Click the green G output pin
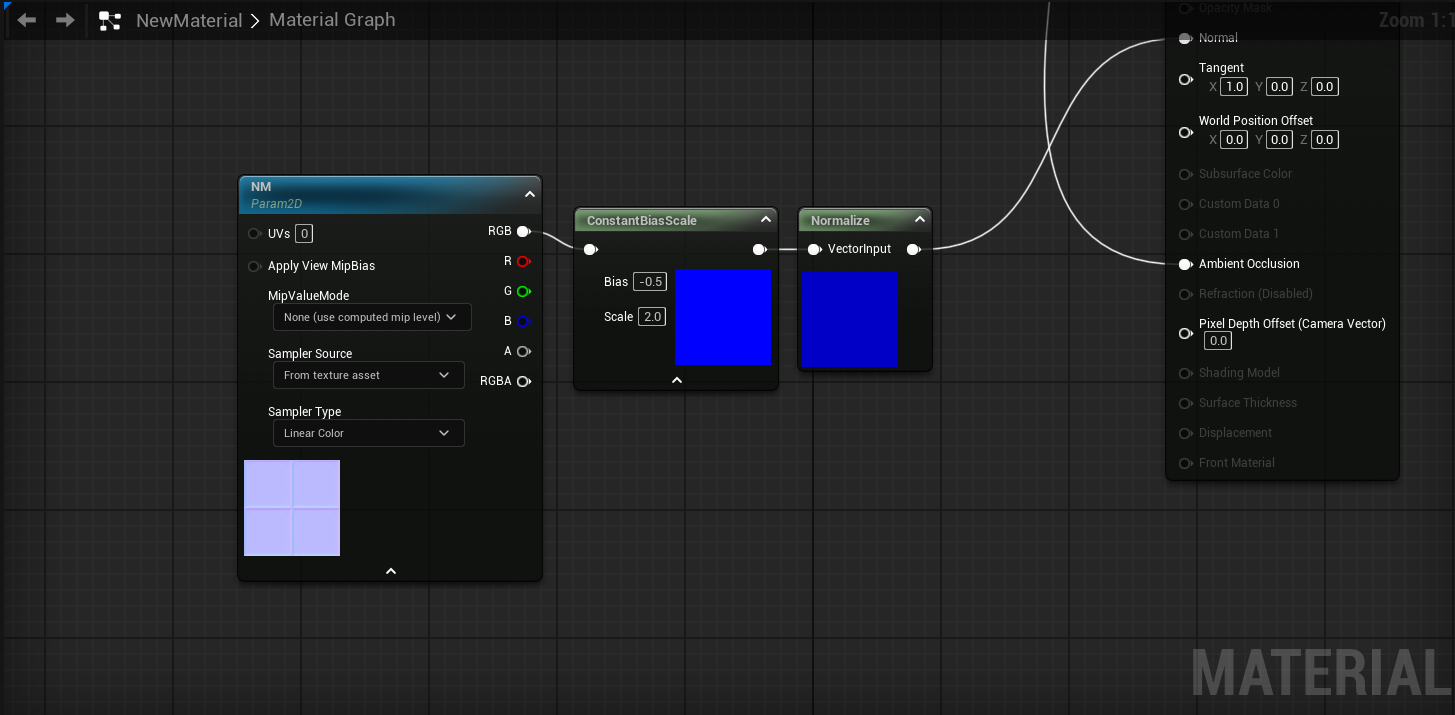This screenshot has width=1455, height=715. click(x=523, y=291)
